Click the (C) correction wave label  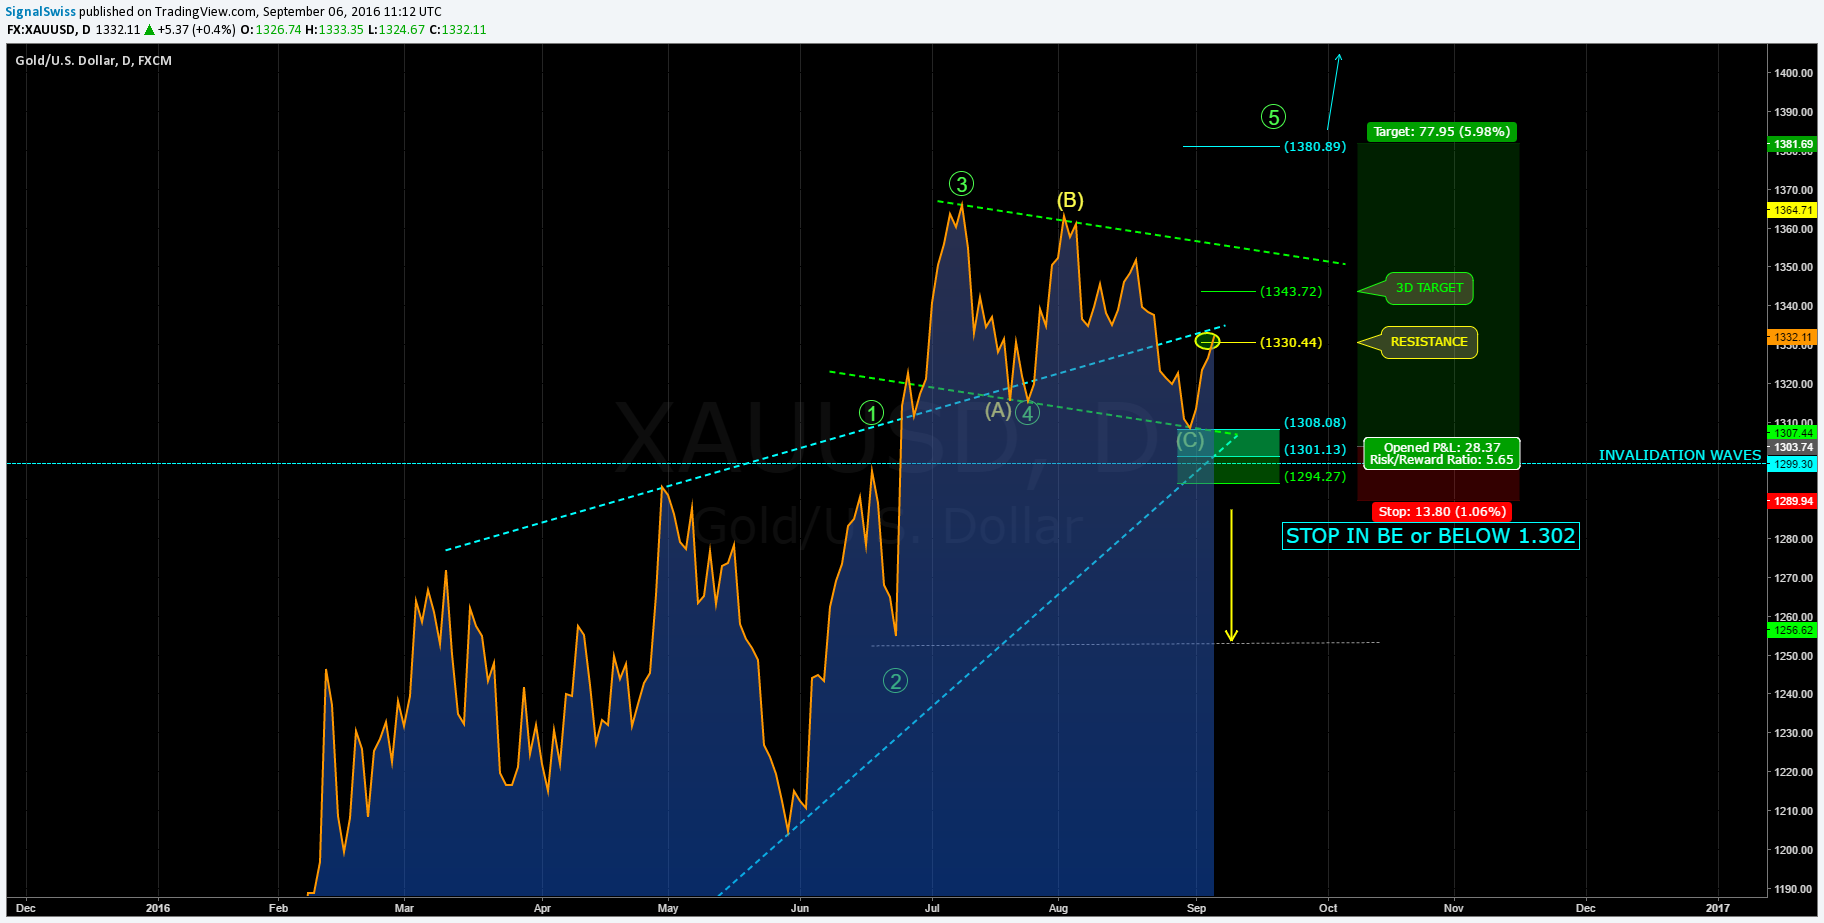tap(1190, 440)
